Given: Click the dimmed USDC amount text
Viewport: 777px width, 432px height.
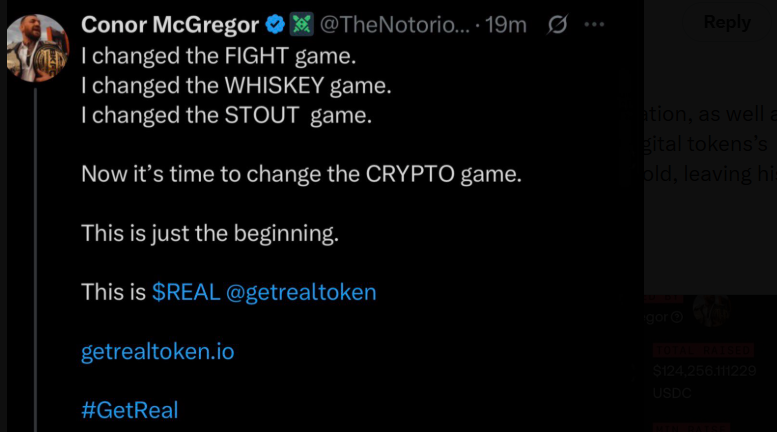Looking at the screenshot, I should click(702, 371).
